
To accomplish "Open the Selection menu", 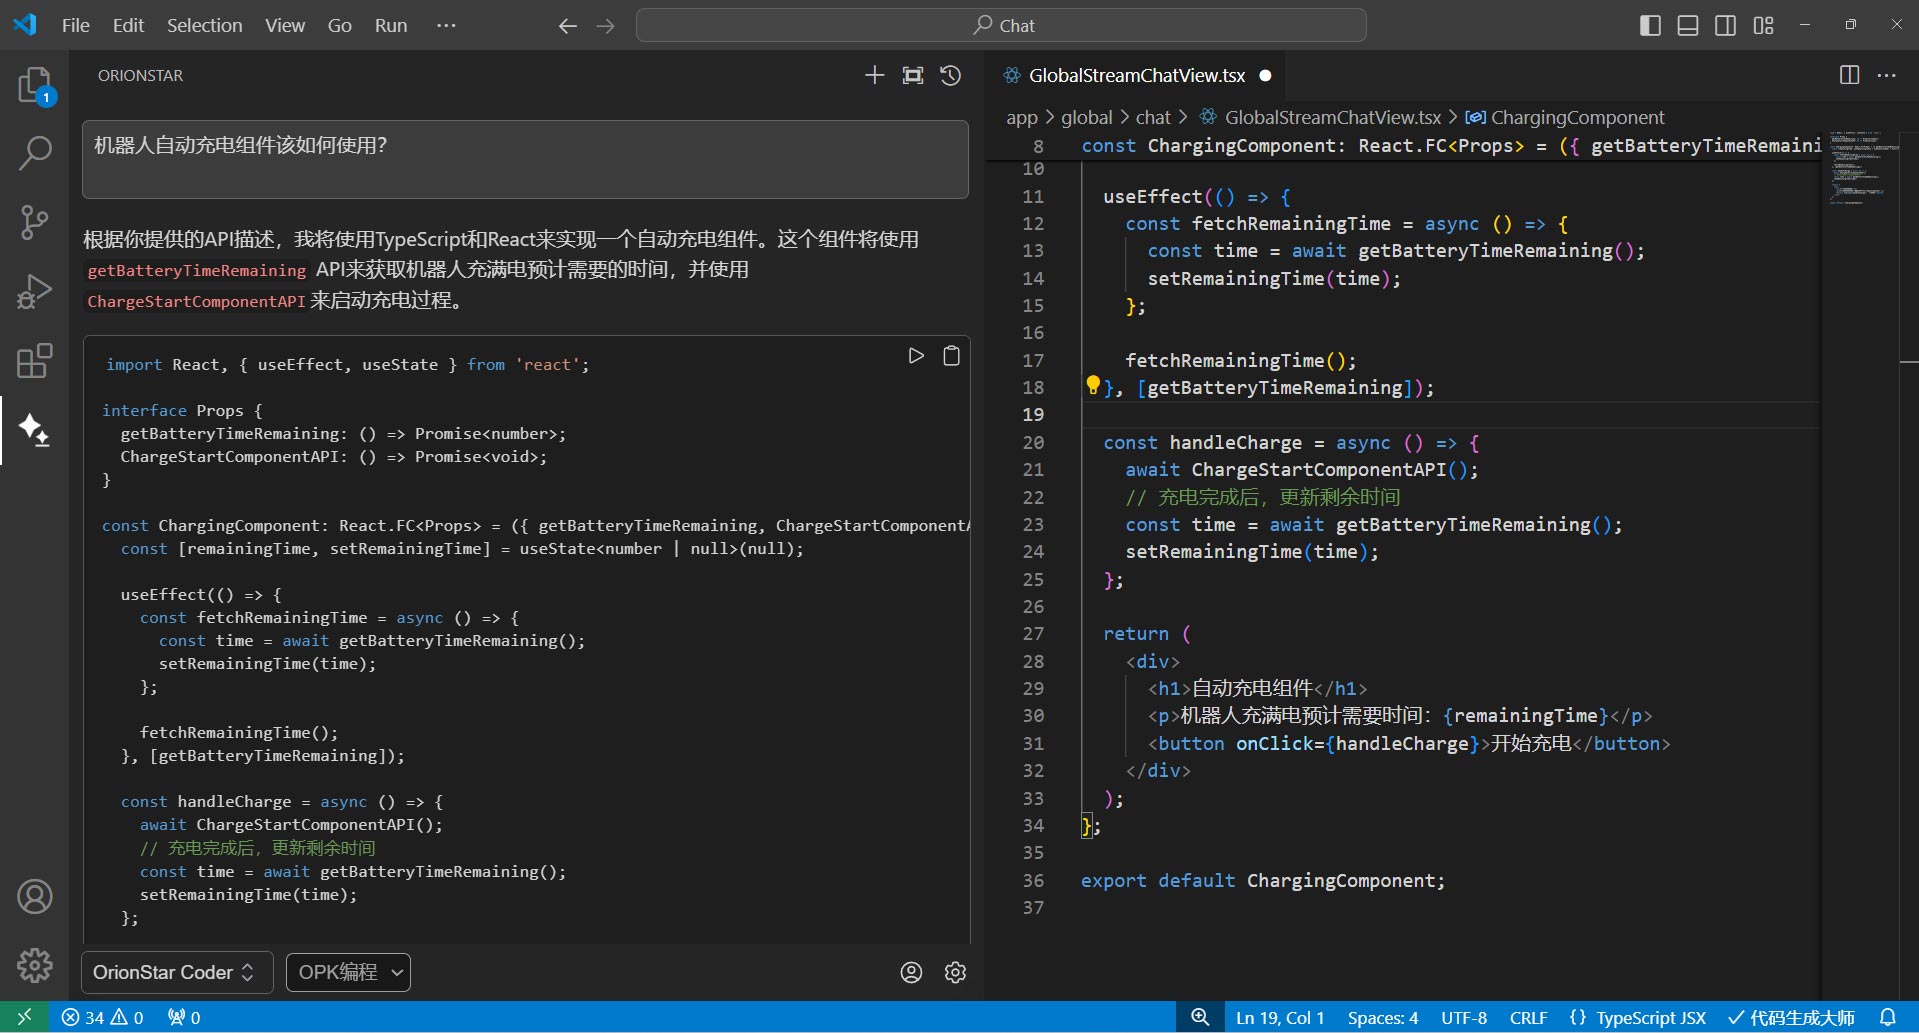I will 204,25.
